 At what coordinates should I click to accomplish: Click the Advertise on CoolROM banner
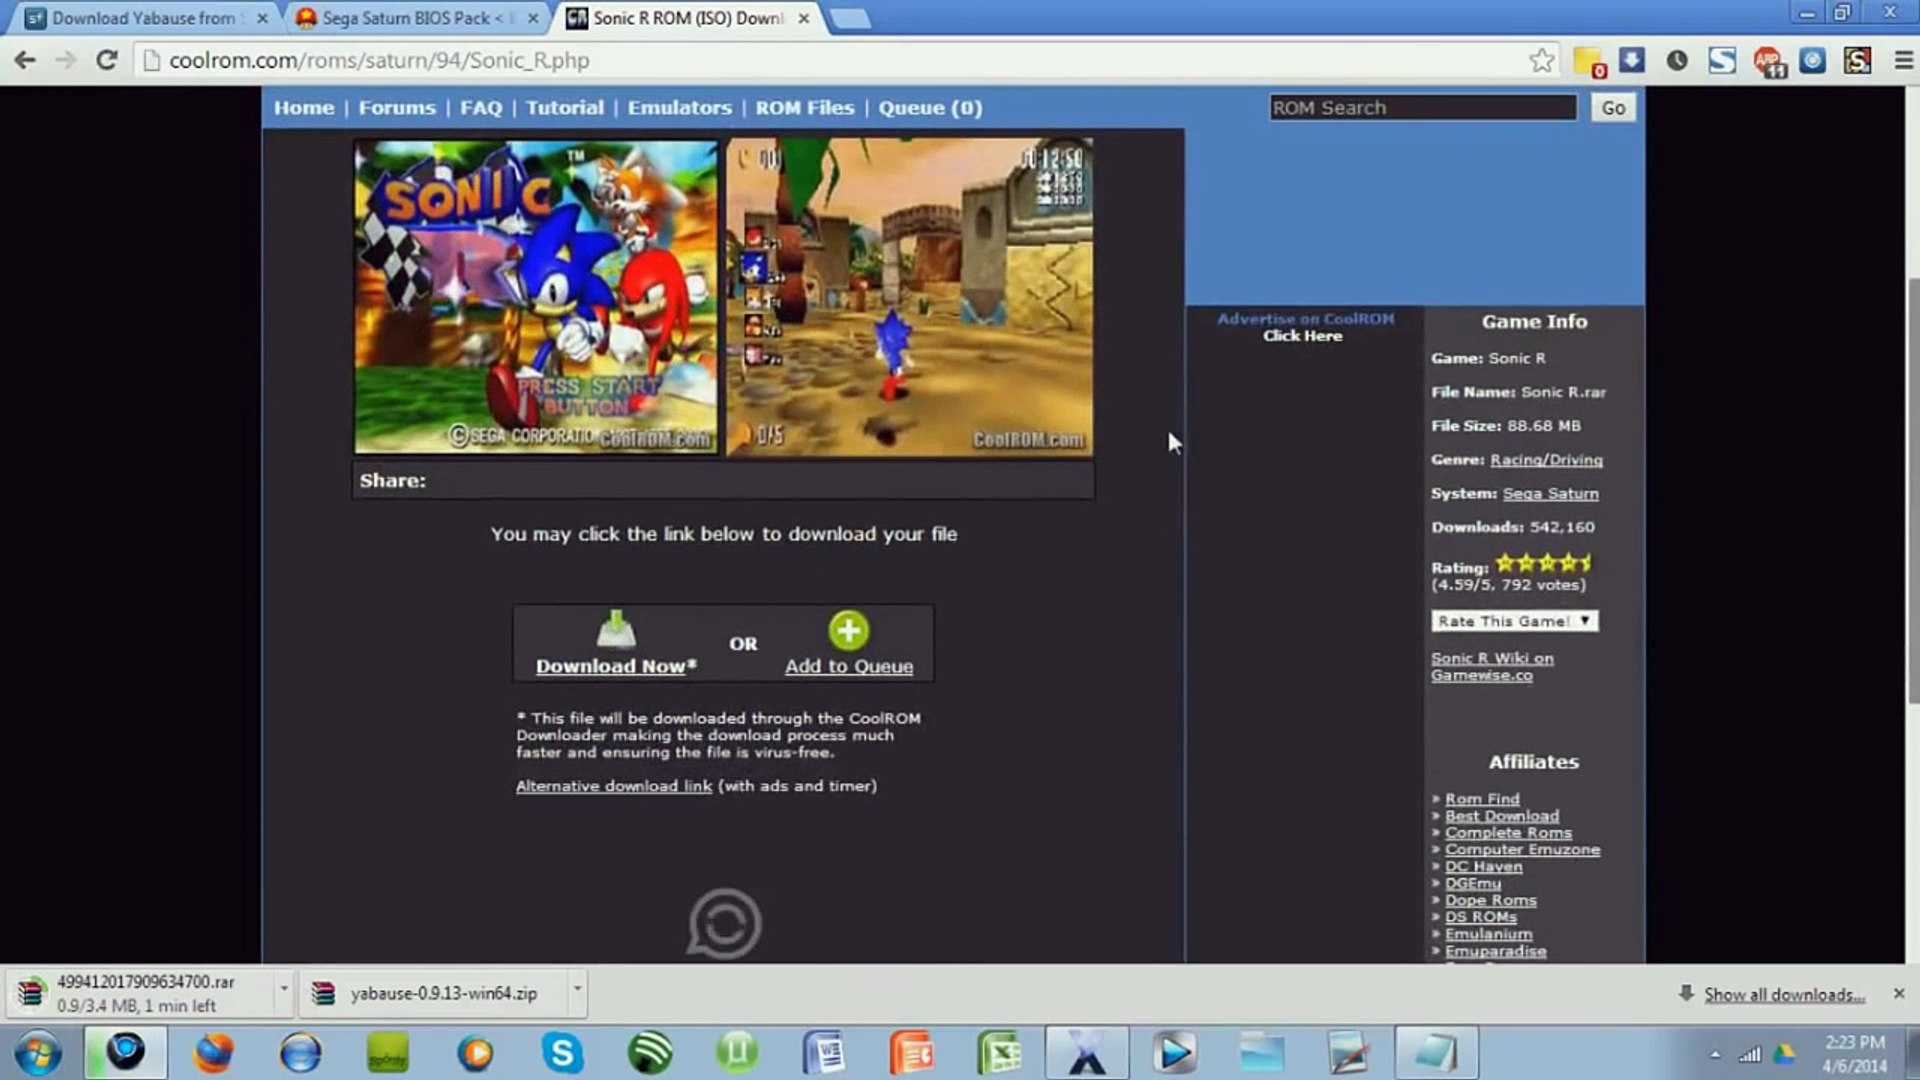(1305, 326)
